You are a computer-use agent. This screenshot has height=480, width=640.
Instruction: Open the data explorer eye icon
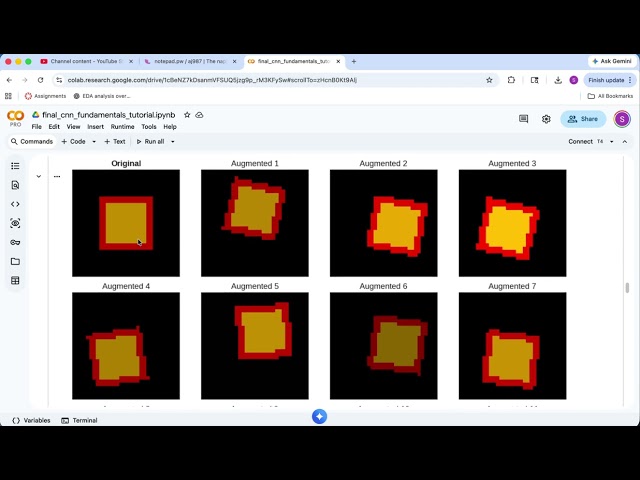pyautogui.click(x=15, y=223)
